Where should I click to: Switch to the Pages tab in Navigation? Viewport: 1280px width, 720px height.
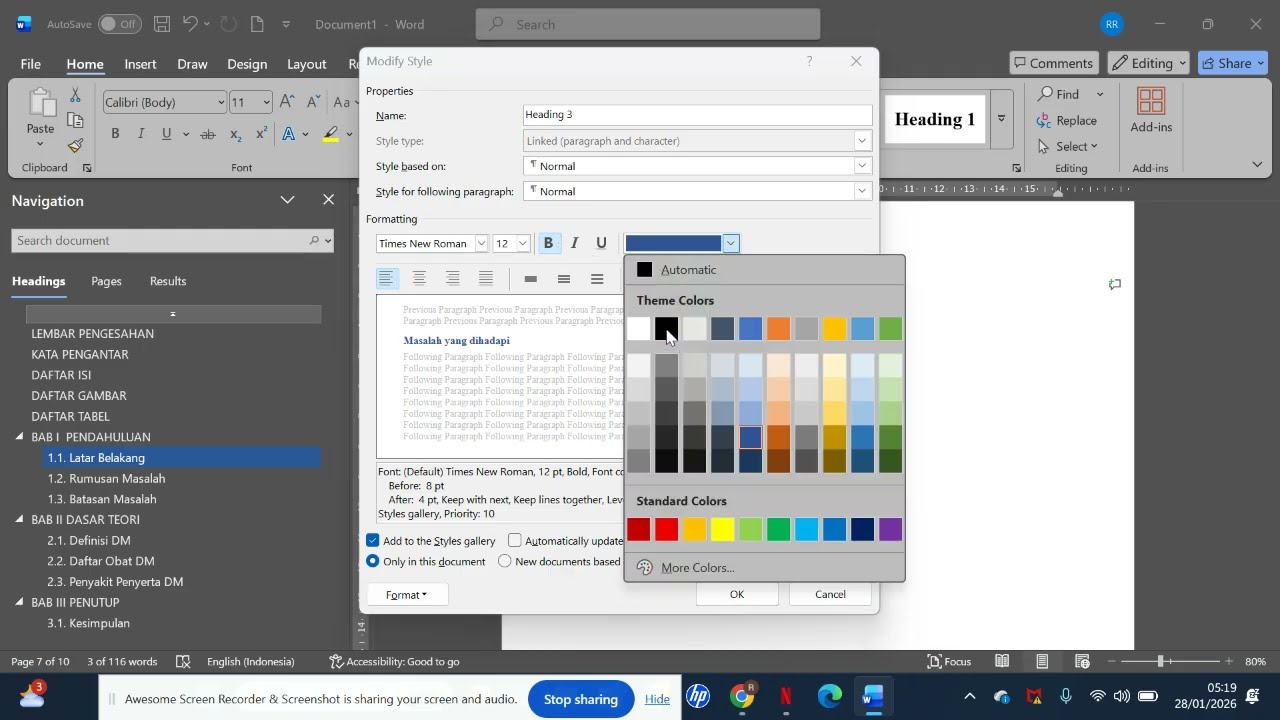click(106, 282)
